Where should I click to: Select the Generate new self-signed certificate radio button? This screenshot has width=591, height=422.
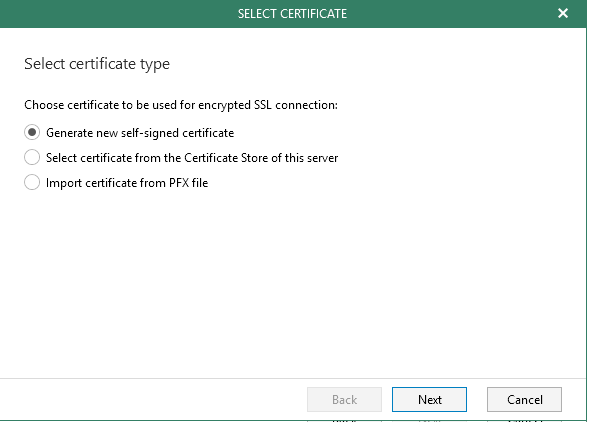tap(32, 133)
